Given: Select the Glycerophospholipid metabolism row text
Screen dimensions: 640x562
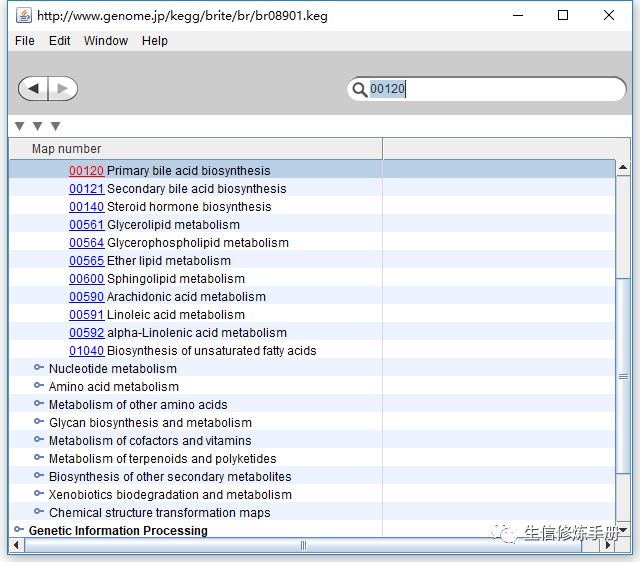Looking at the screenshot, I should [x=198, y=242].
